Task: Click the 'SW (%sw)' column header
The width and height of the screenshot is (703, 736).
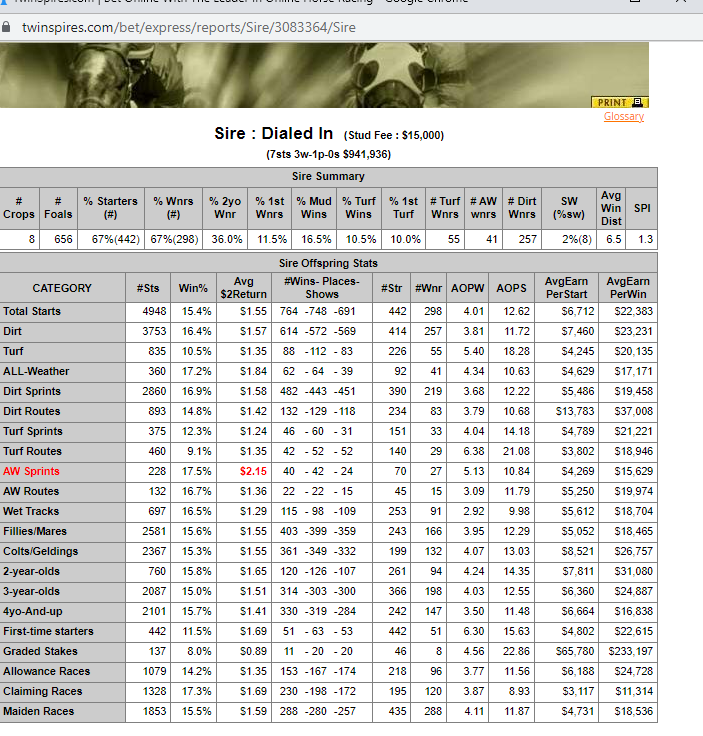Action: point(569,208)
